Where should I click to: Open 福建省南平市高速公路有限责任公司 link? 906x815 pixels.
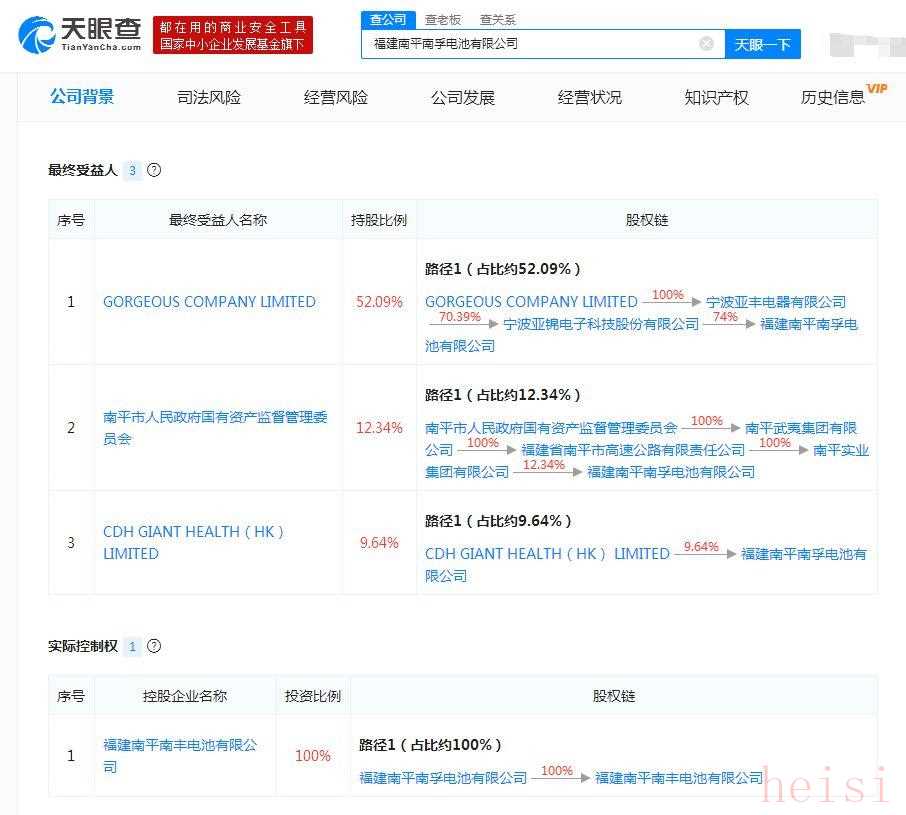click(633, 450)
